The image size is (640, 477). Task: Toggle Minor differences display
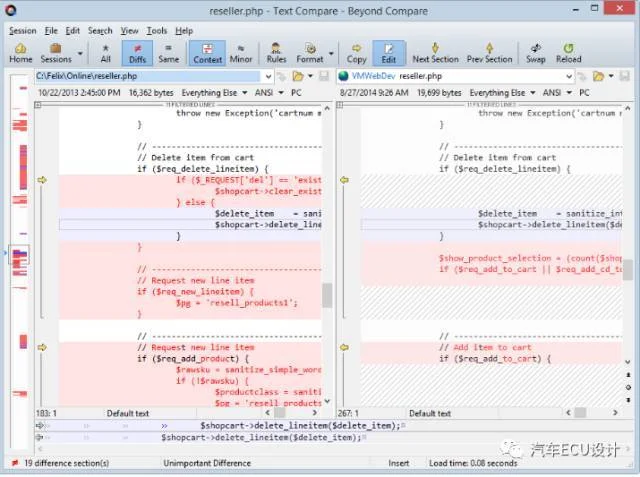pyautogui.click(x=241, y=53)
